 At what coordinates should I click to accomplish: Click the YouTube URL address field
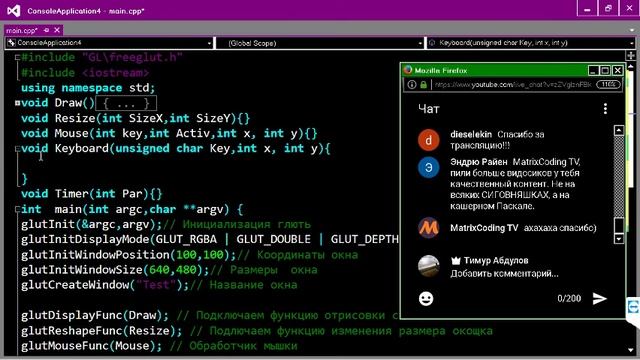pos(513,84)
